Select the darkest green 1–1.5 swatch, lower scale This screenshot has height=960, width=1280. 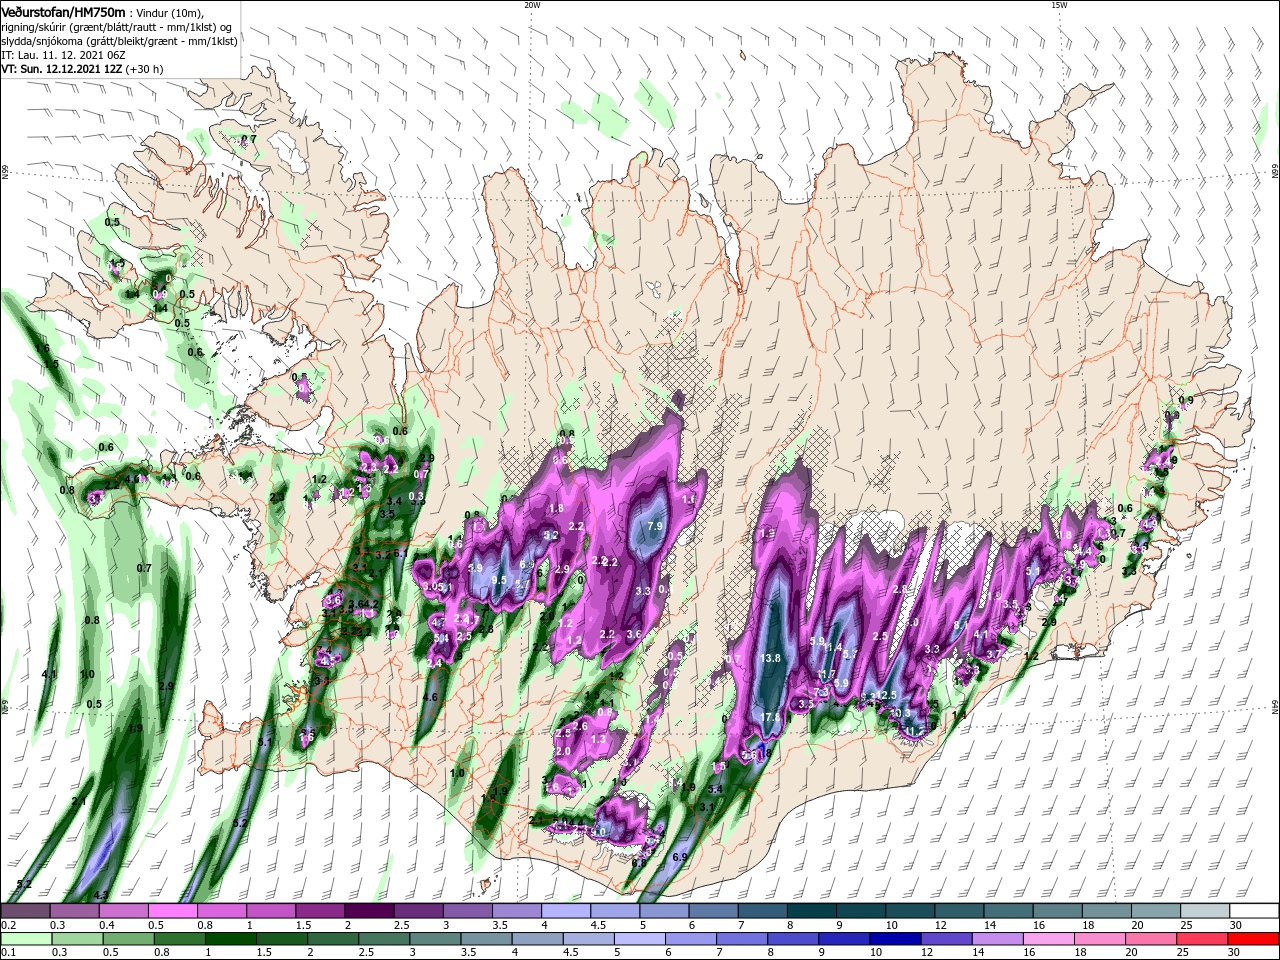point(230,939)
